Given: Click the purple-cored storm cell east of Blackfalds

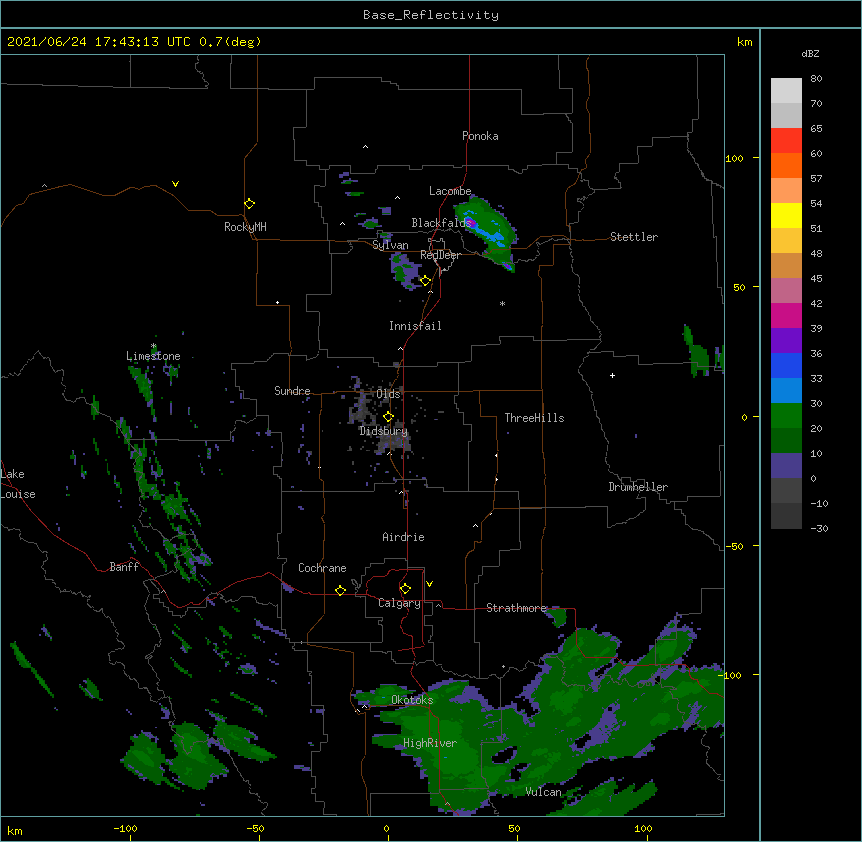Looking at the screenshot, I should [485, 231].
